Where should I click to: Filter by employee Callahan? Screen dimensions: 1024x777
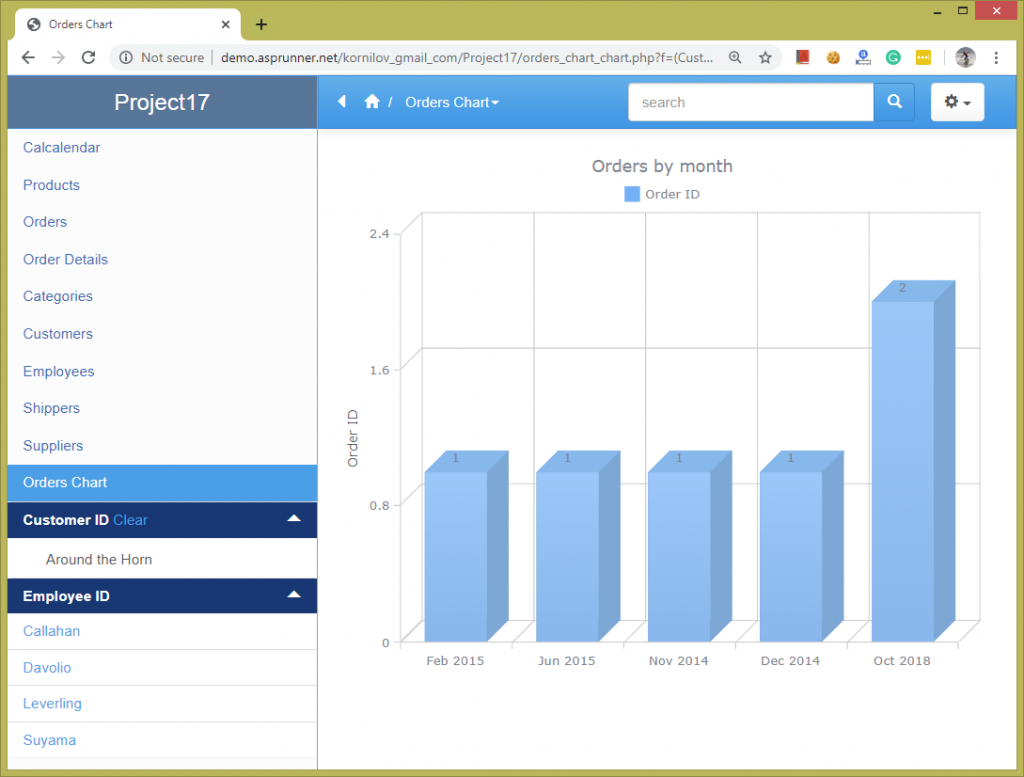[51, 631]
